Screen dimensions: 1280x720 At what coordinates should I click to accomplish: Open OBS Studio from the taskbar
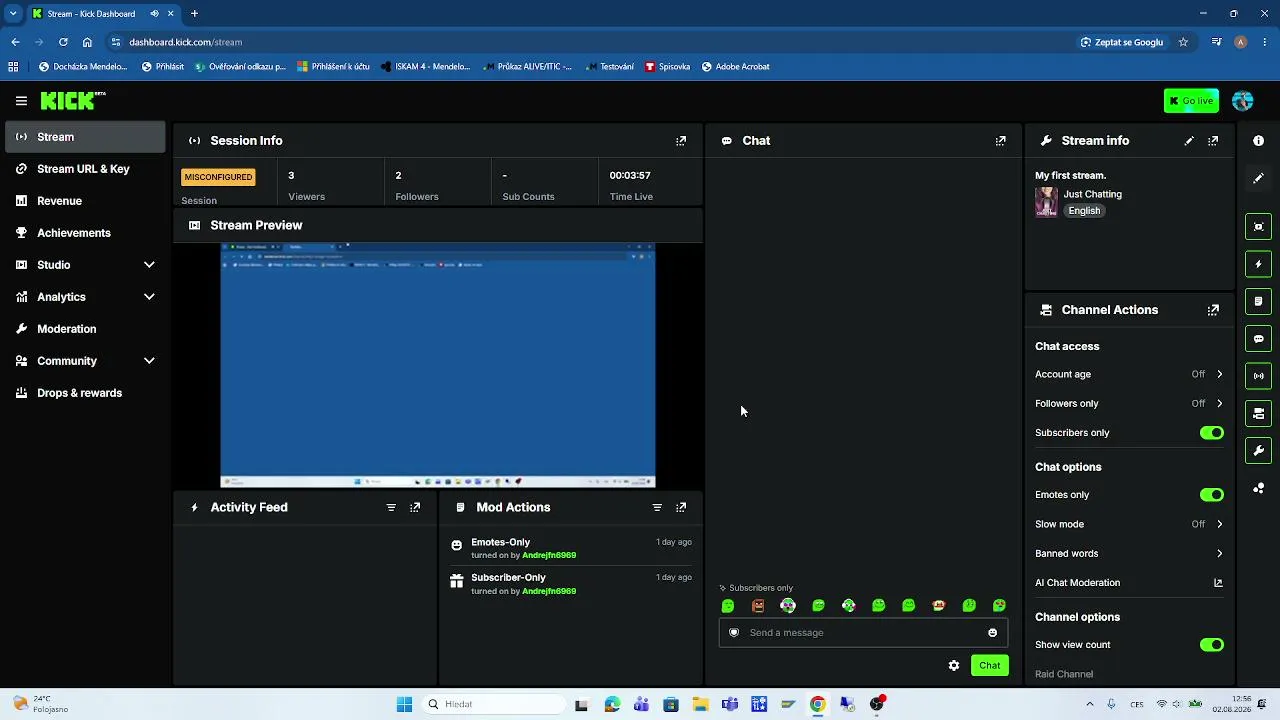point(877,705)
